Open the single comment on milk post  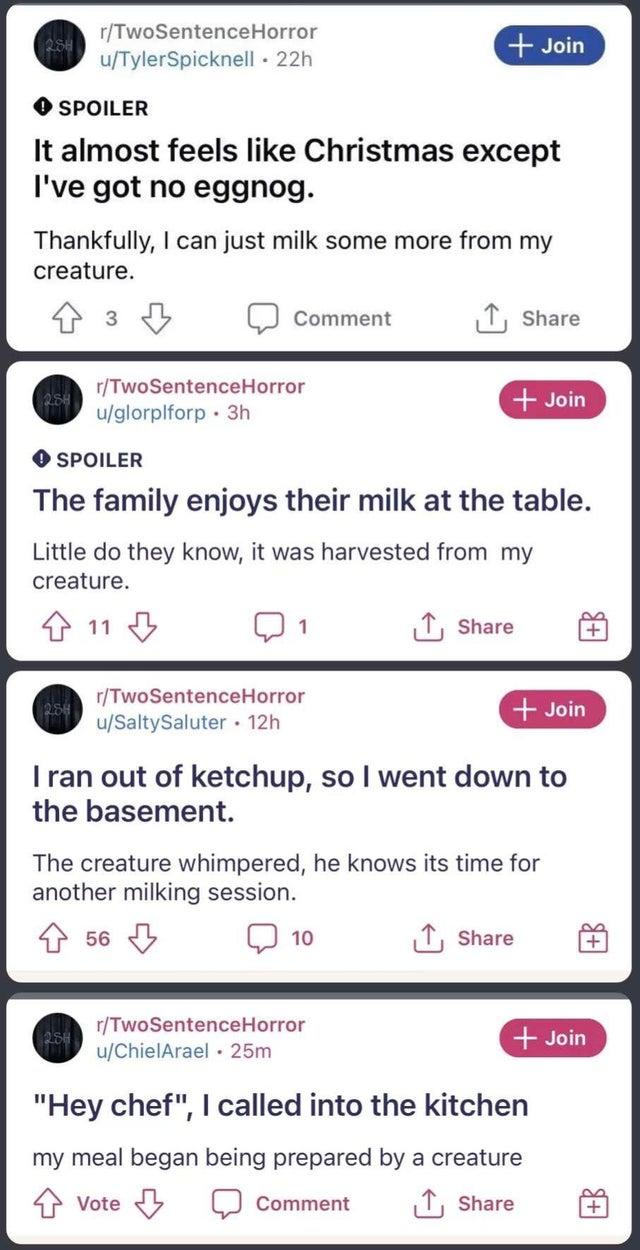283,627
